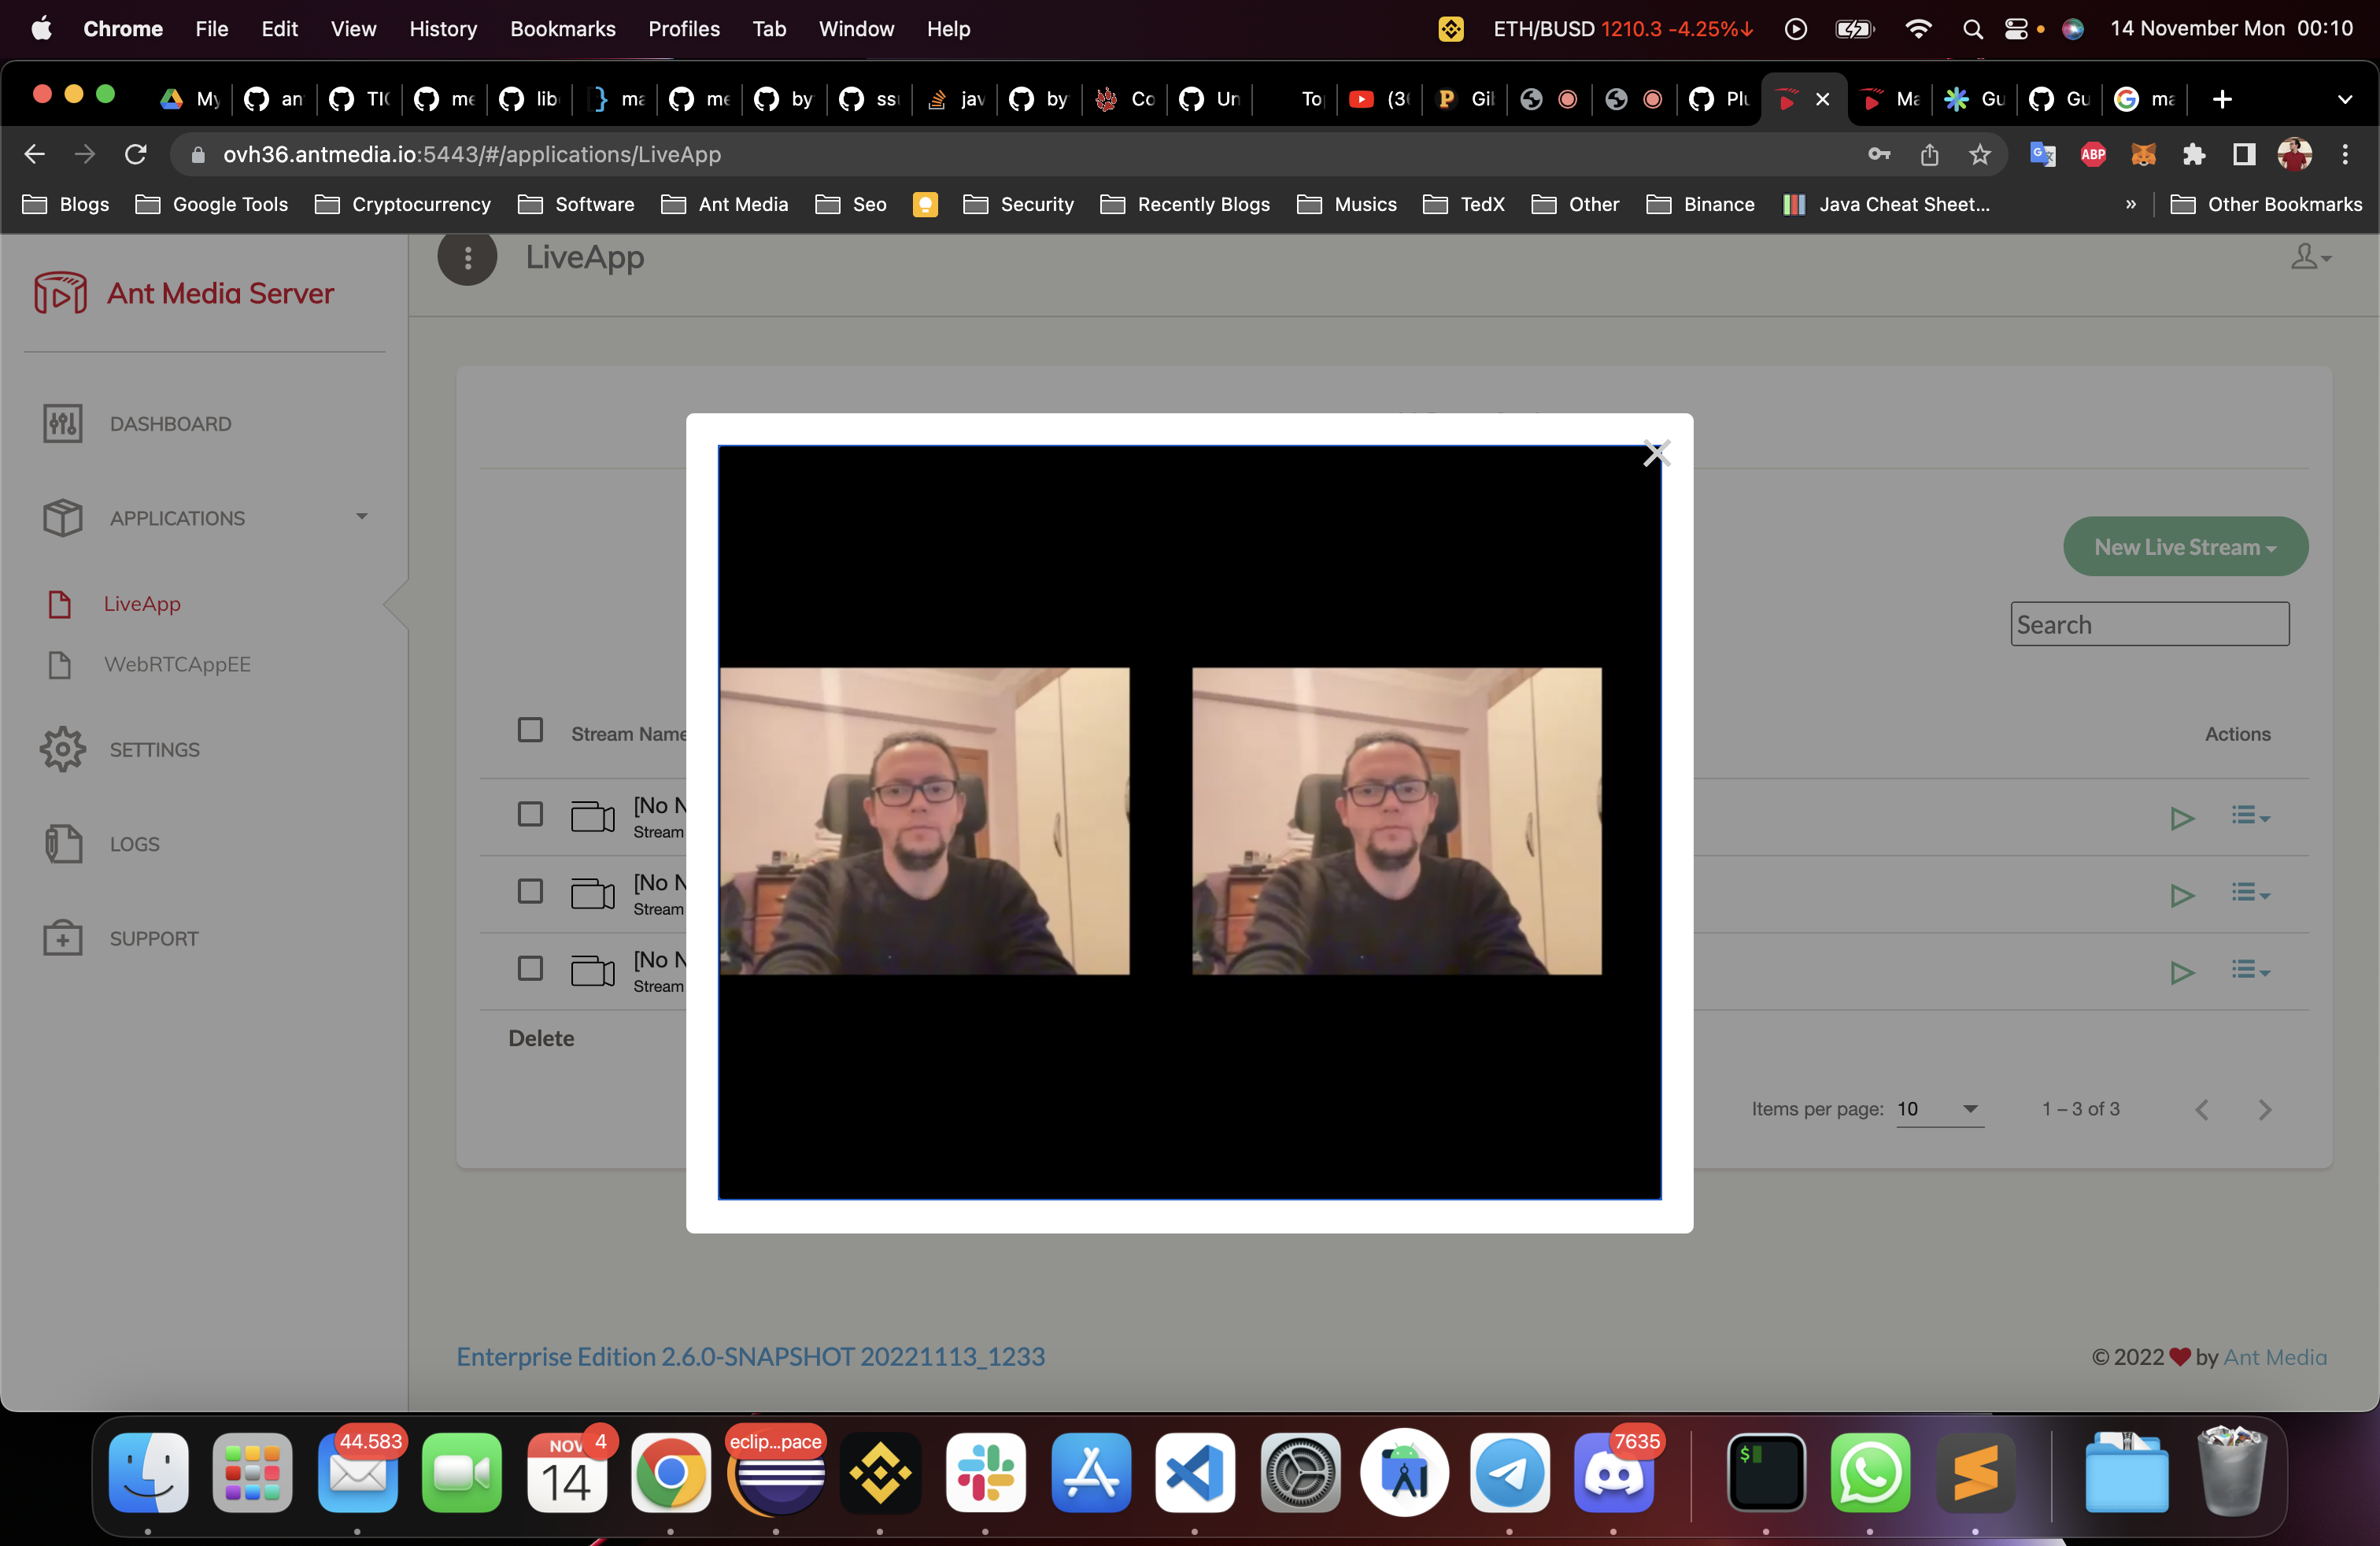Image resolution: width=2380 pixels, height=1546 pixels.
Task: Open the Ant Media footer link
Action: point(2274,1357)
